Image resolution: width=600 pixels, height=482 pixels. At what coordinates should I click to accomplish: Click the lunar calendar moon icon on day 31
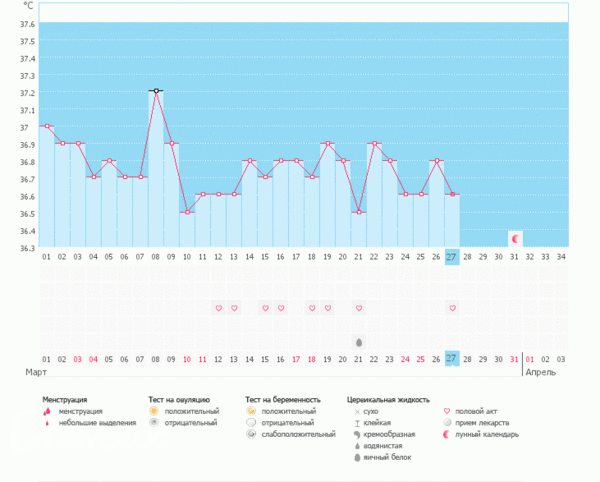pyautogui.click(x=515, y=239)
